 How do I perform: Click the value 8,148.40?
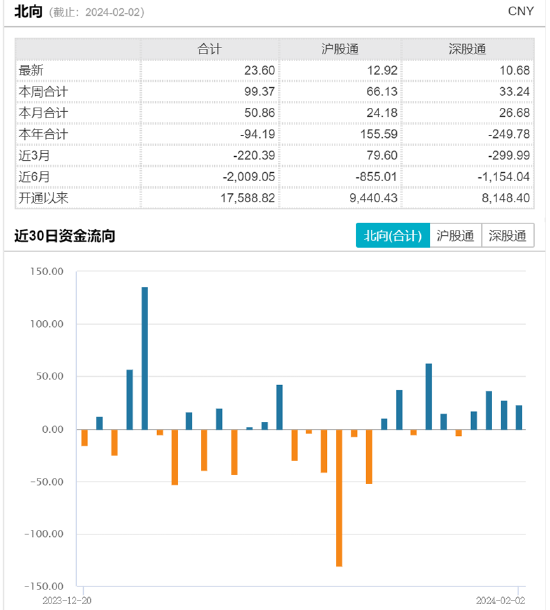[x=506, y=198]
